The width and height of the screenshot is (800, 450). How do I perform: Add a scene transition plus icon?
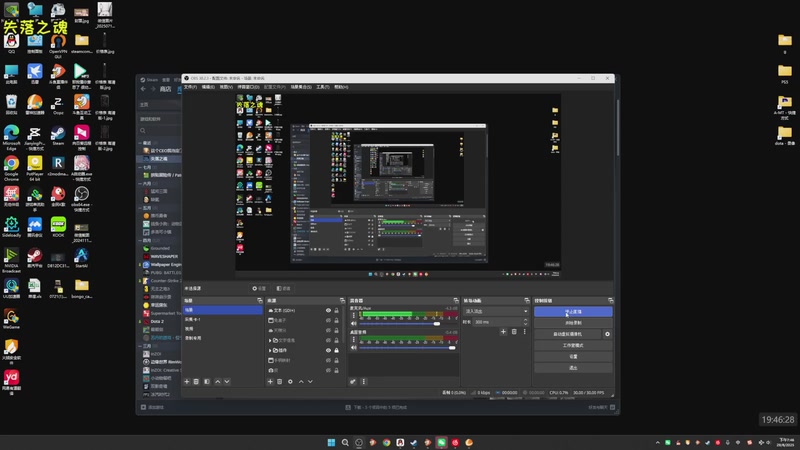[x=503, y=332]
